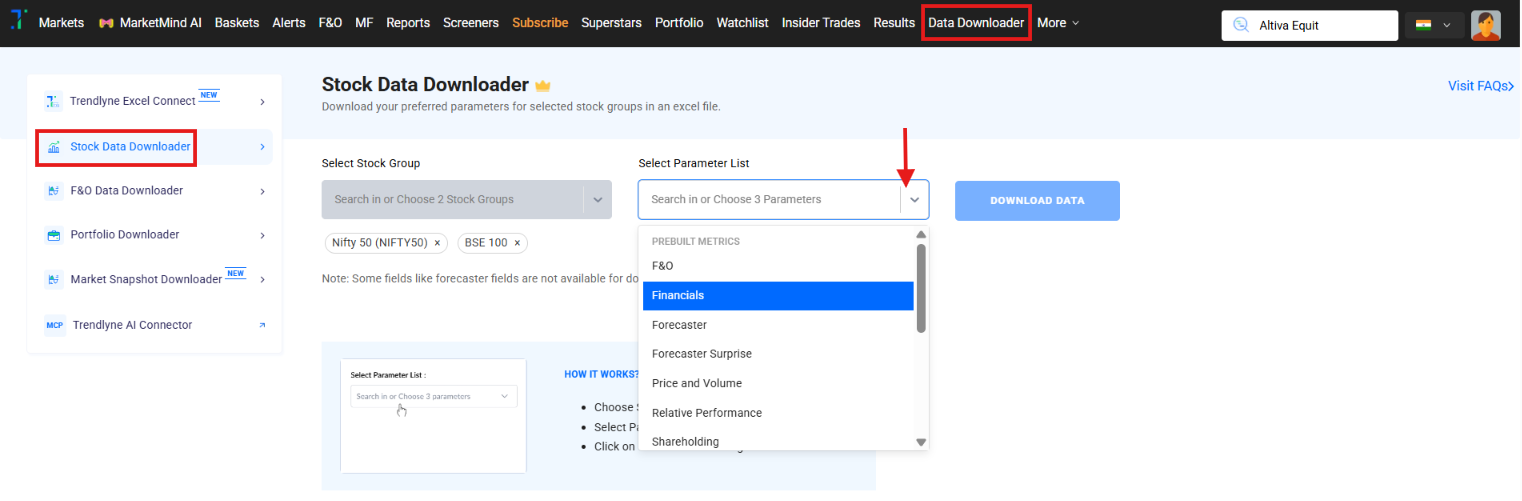Click the Stock Data Downloader sidebar icon
The width and height of the screenshot is (1522, 501).
point(54,147)
